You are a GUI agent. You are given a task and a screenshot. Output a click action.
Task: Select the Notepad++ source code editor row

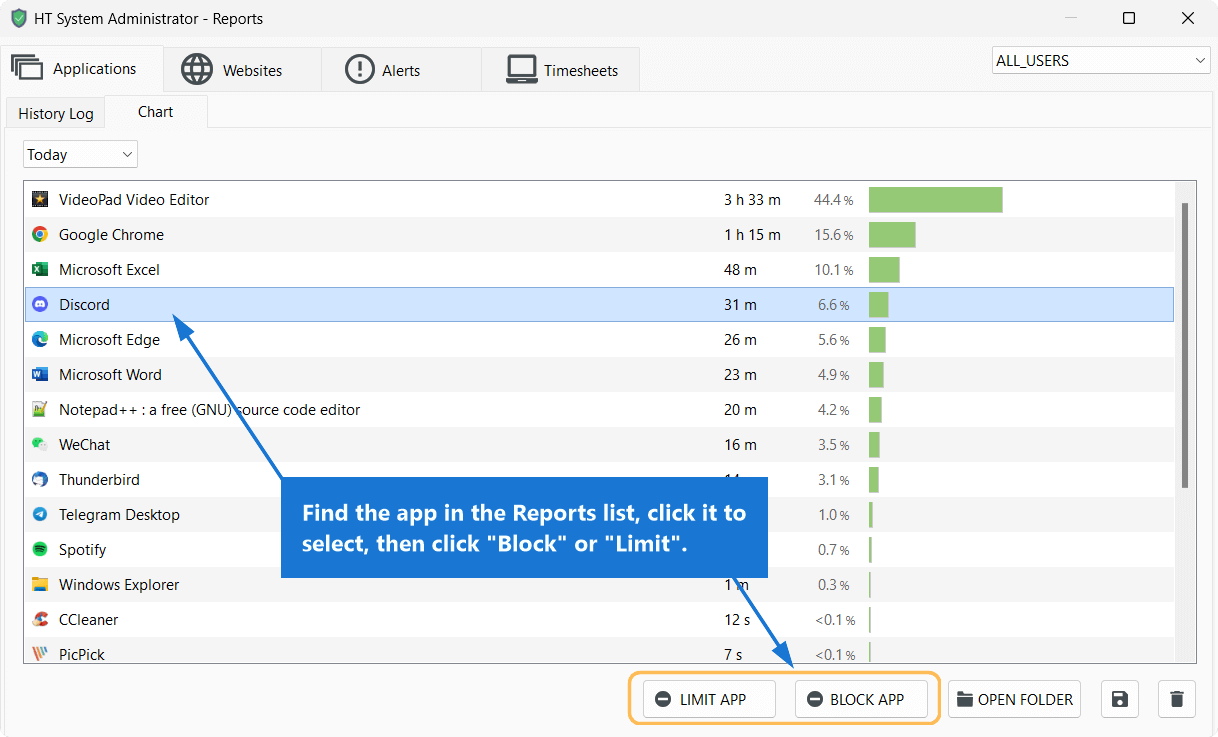click(599, 410)
